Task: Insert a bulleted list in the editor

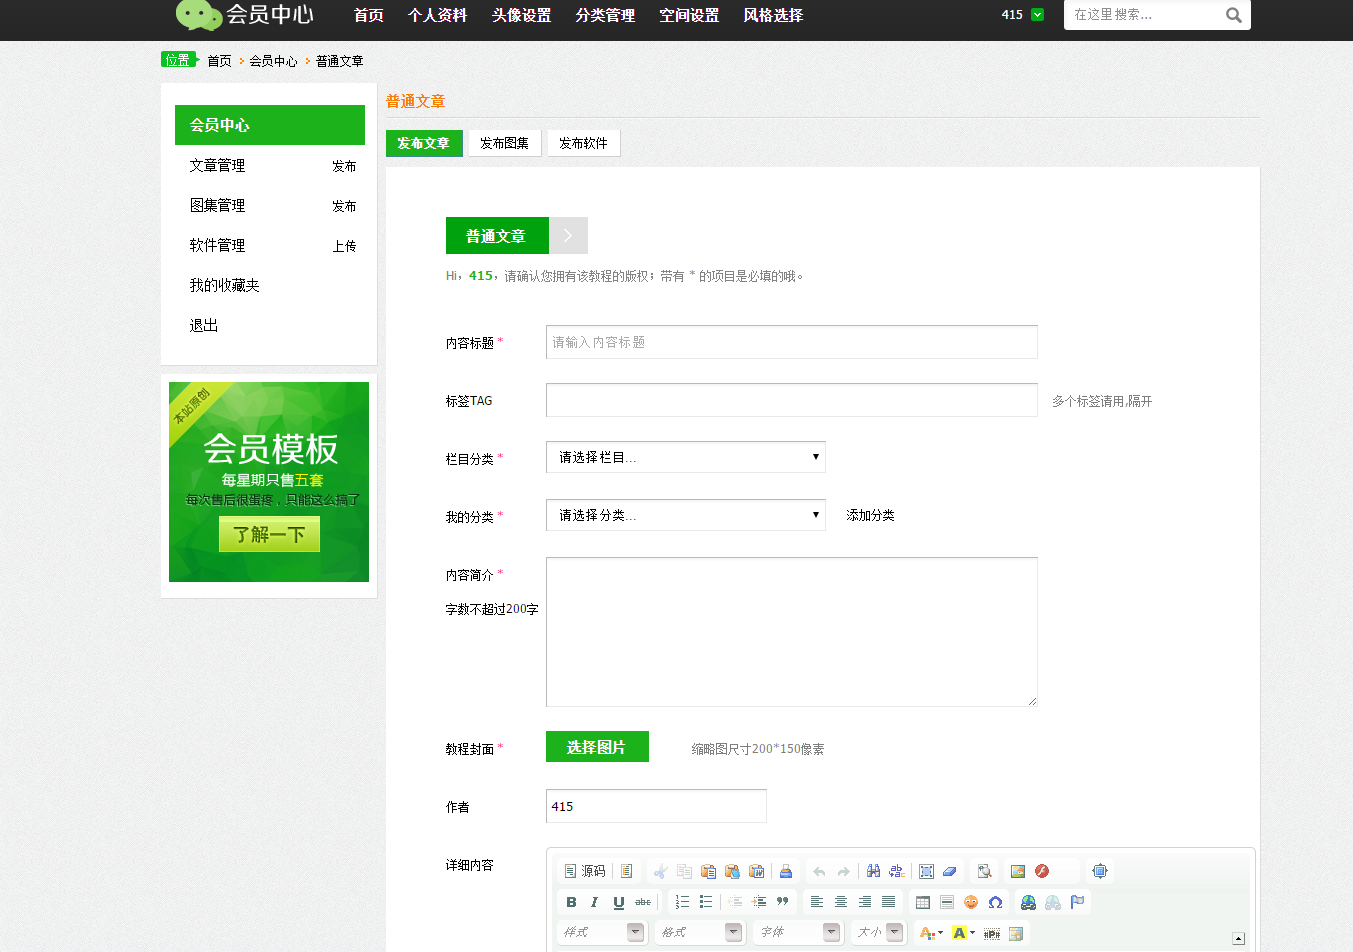Action: coord(706,902)
